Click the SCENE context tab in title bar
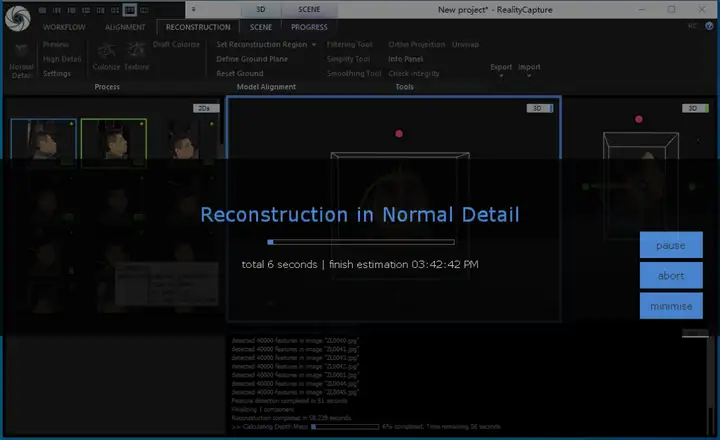Image resolution: width=720 pixels, height=440 pixels. tap(309, 9)
